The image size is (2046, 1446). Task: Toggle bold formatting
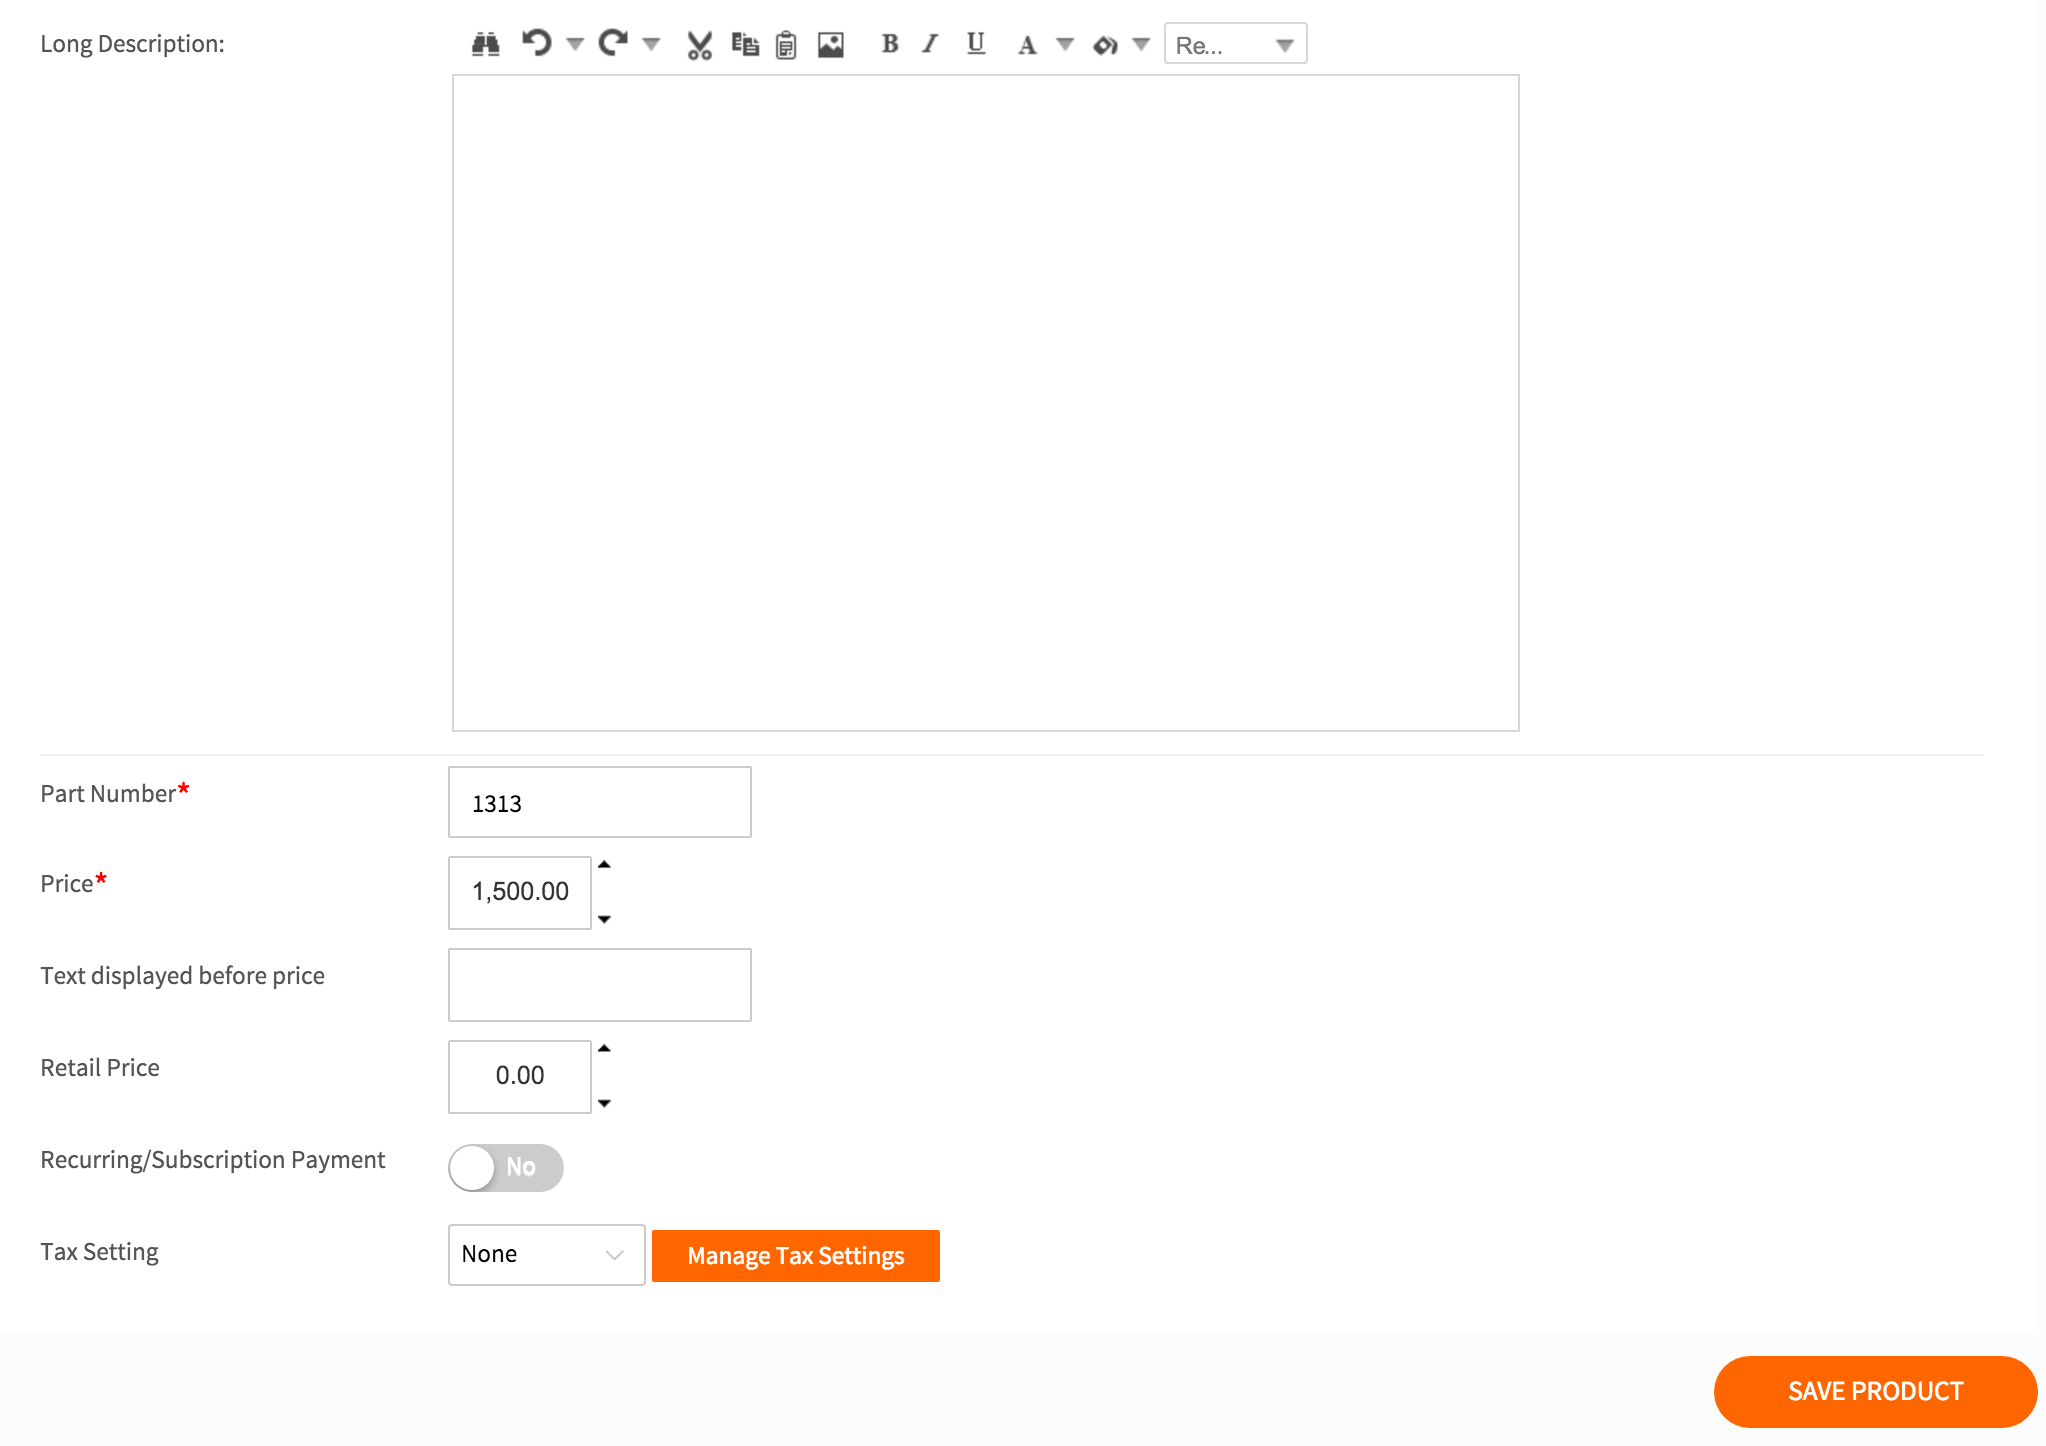889,43
